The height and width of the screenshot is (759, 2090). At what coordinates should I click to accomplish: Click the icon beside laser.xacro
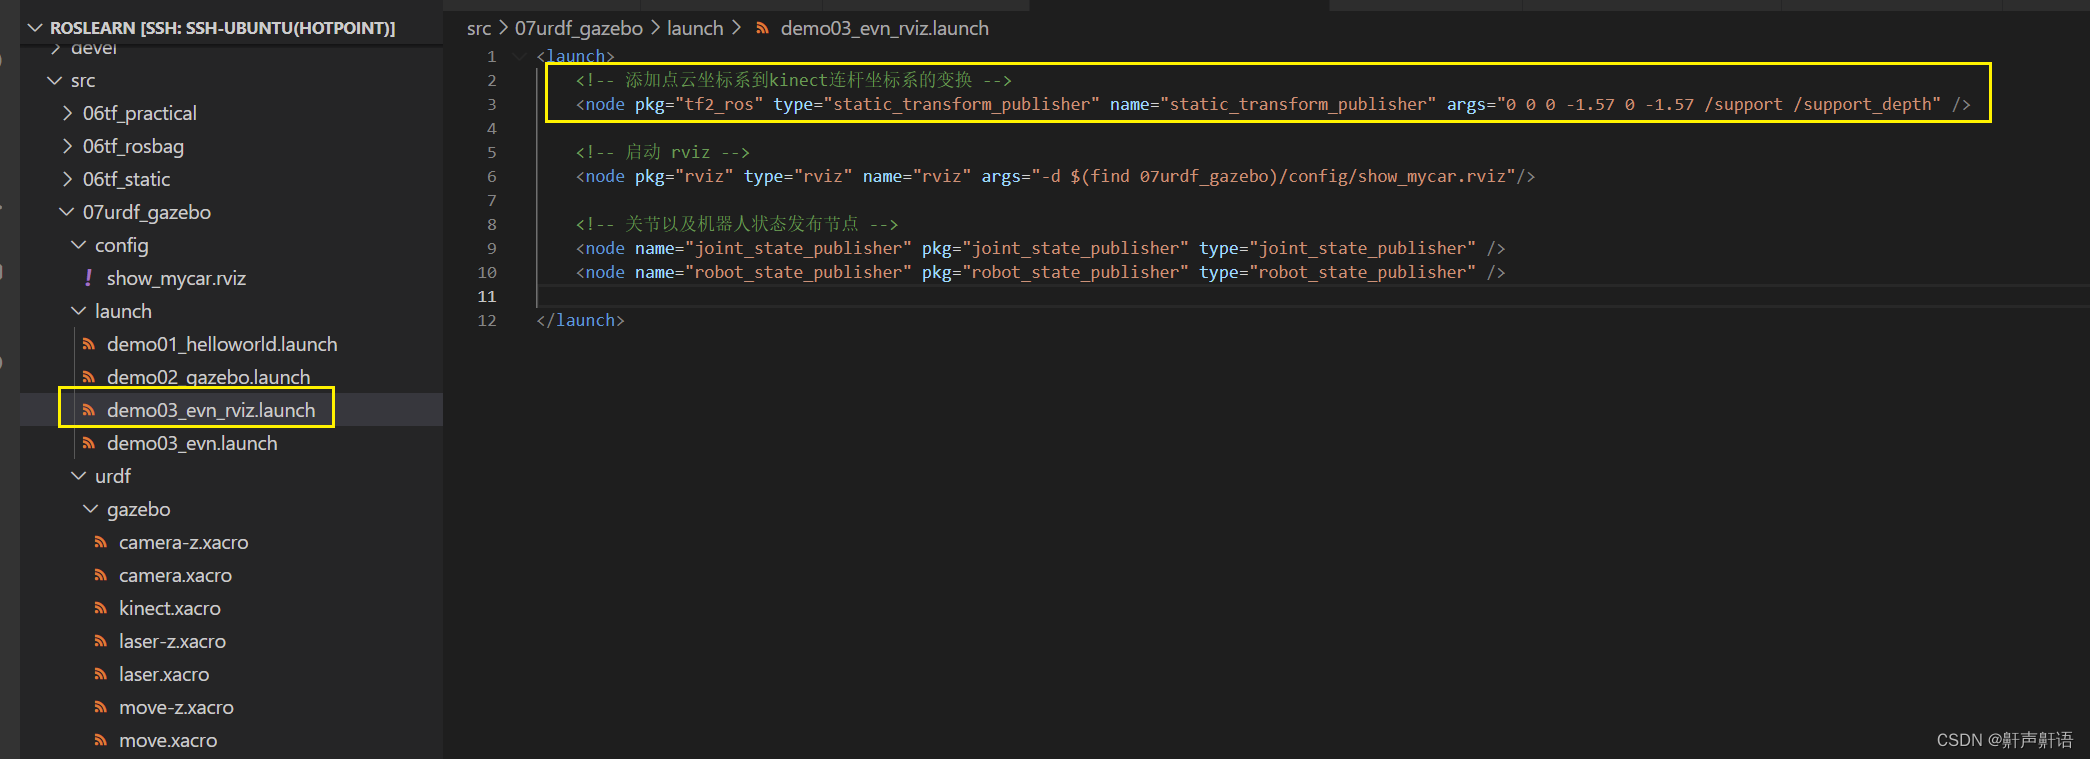click(101, 674)
